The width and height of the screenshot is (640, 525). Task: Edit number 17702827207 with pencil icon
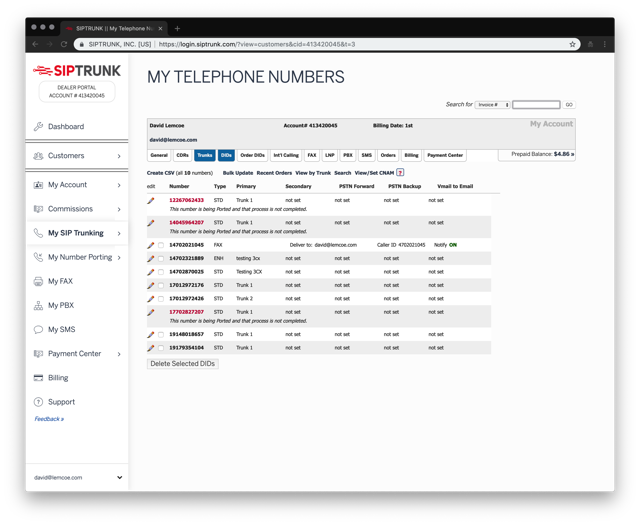(151, 312)
